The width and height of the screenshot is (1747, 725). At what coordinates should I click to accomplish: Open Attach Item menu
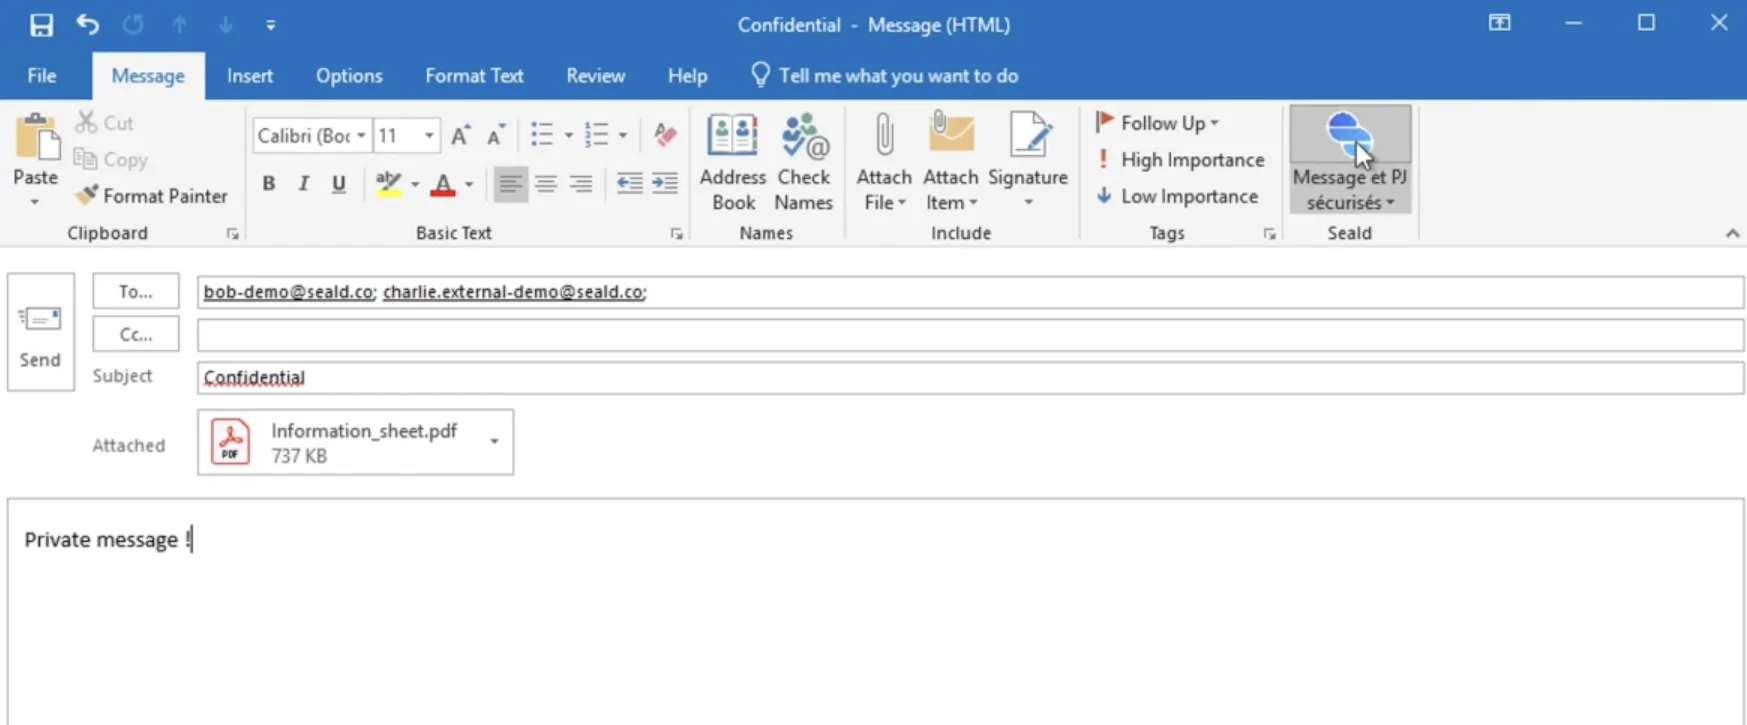(951, 162)
